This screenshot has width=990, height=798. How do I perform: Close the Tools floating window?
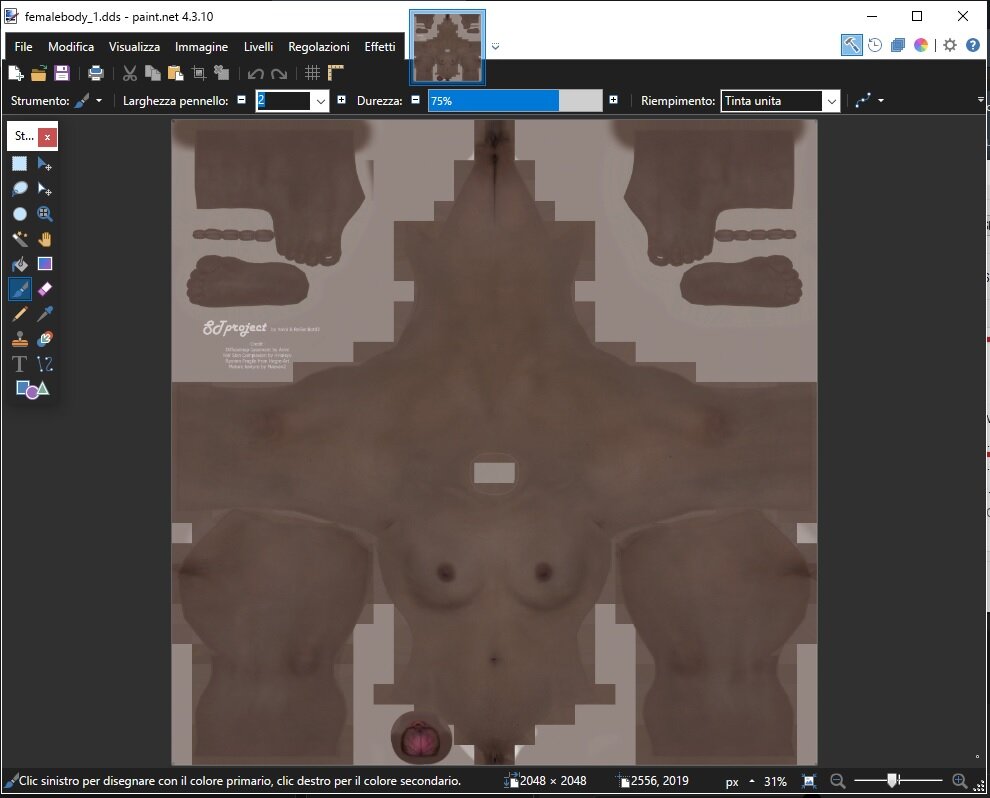pos(47,137)
